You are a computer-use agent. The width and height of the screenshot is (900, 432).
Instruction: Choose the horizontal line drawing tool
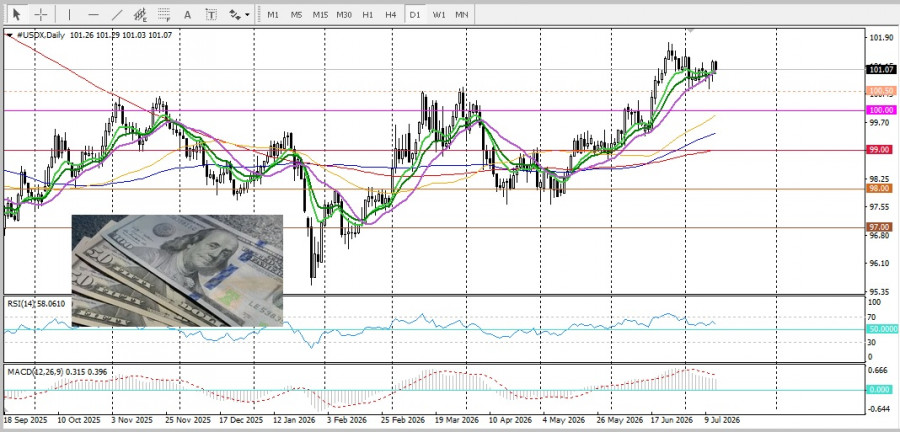(x=94, y=14)
